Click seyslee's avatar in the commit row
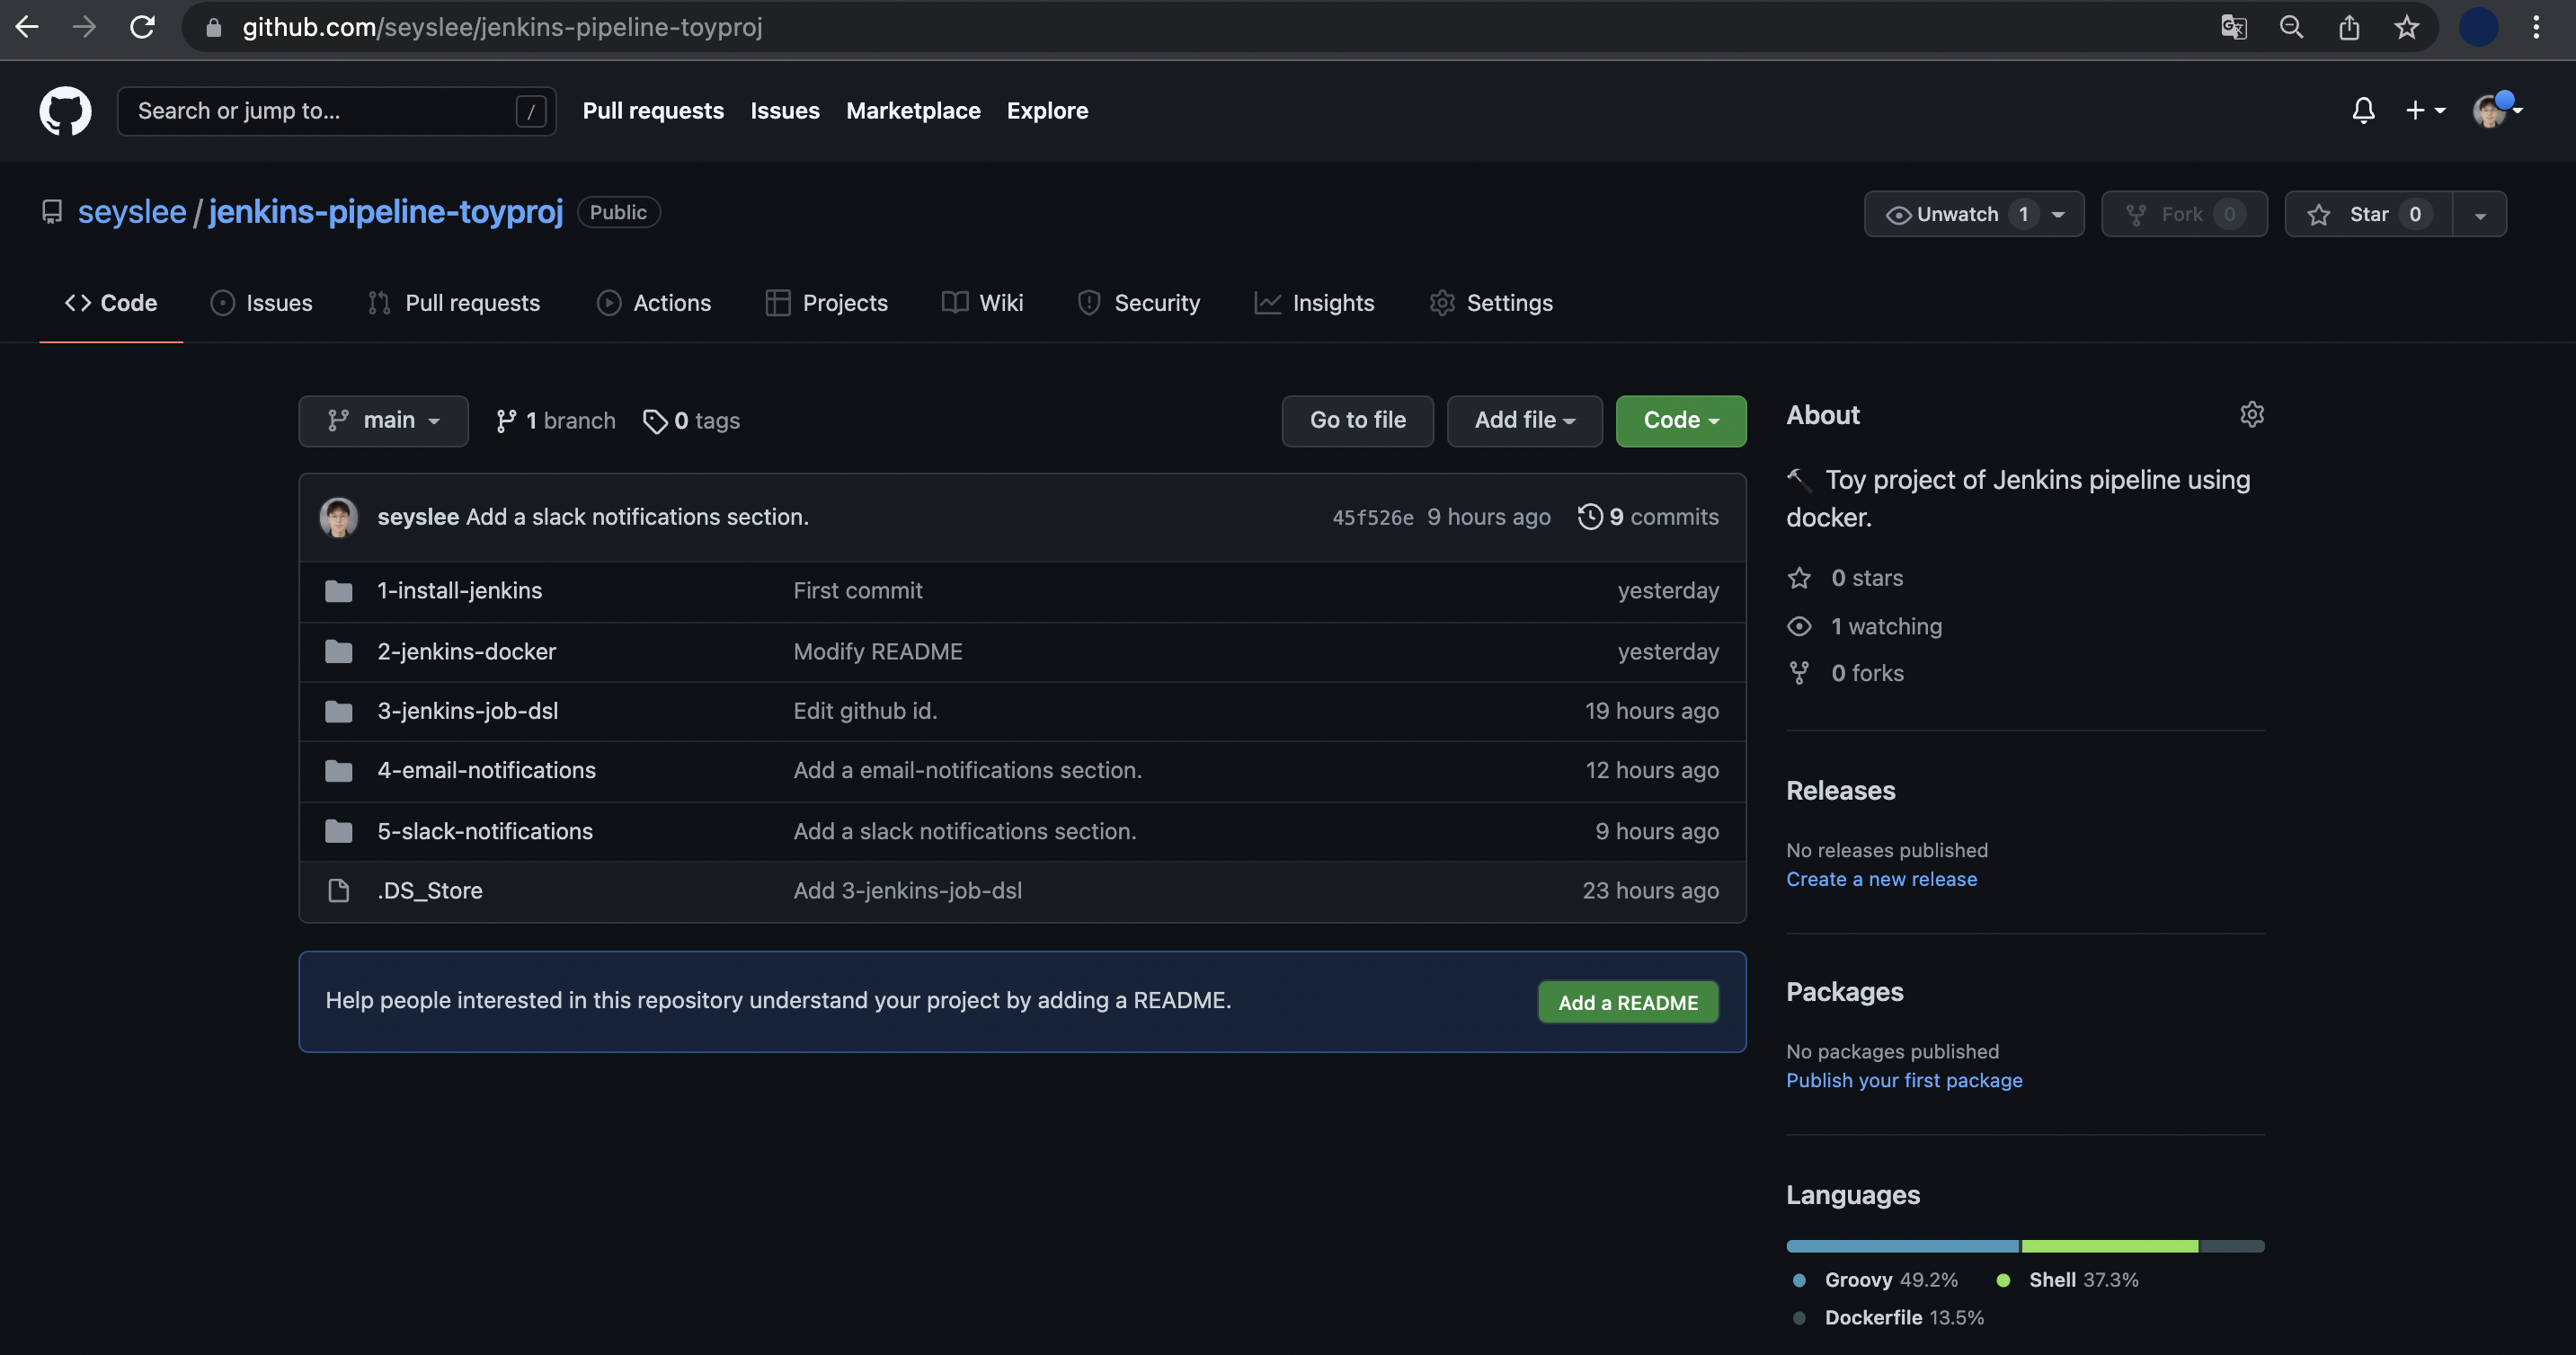The height and width of the screenshot is (1355, 2576). [x=338, y=517]
